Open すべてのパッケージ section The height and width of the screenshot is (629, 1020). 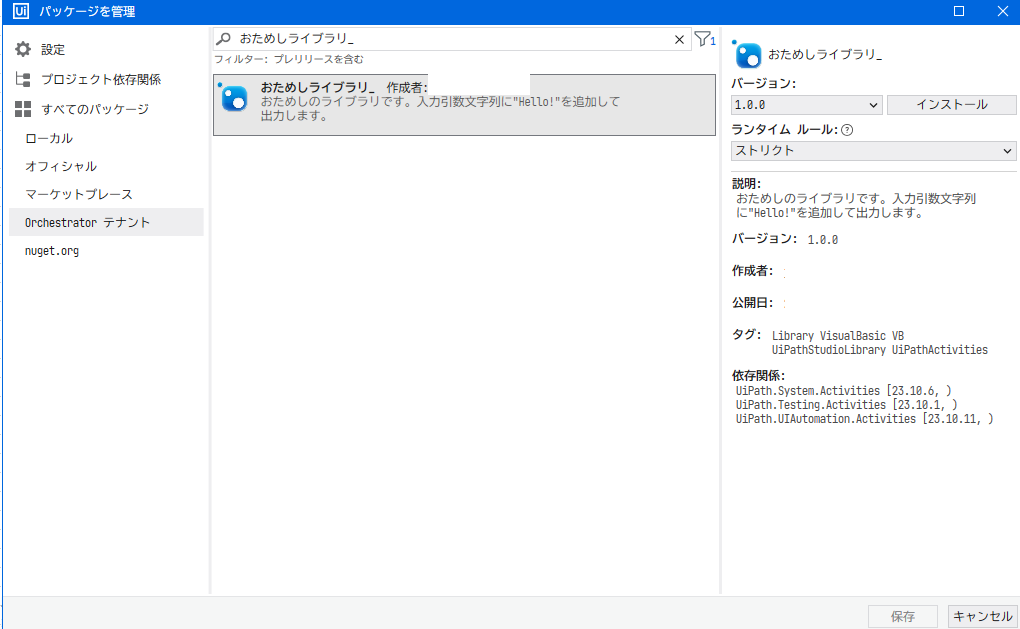(x=95, y=109)
